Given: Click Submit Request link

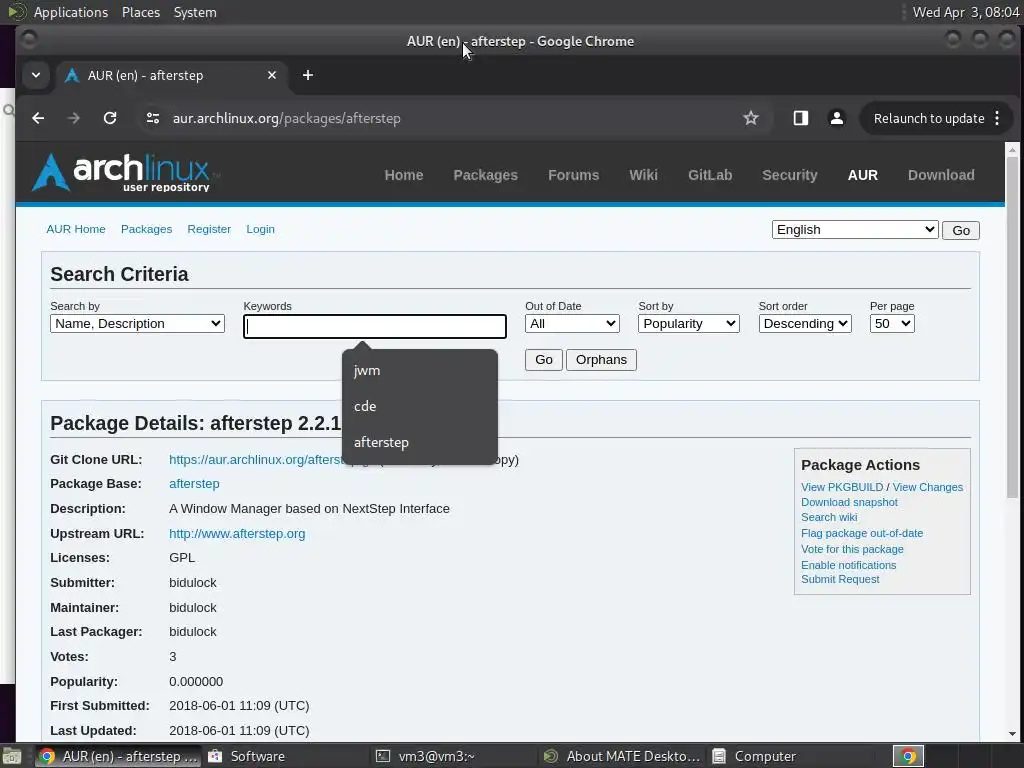Looking at the screenshot, I should [840, 579].
